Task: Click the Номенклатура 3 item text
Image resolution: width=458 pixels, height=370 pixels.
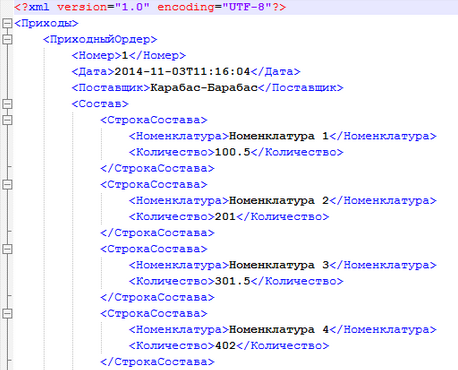Action: tap(279, 265)
